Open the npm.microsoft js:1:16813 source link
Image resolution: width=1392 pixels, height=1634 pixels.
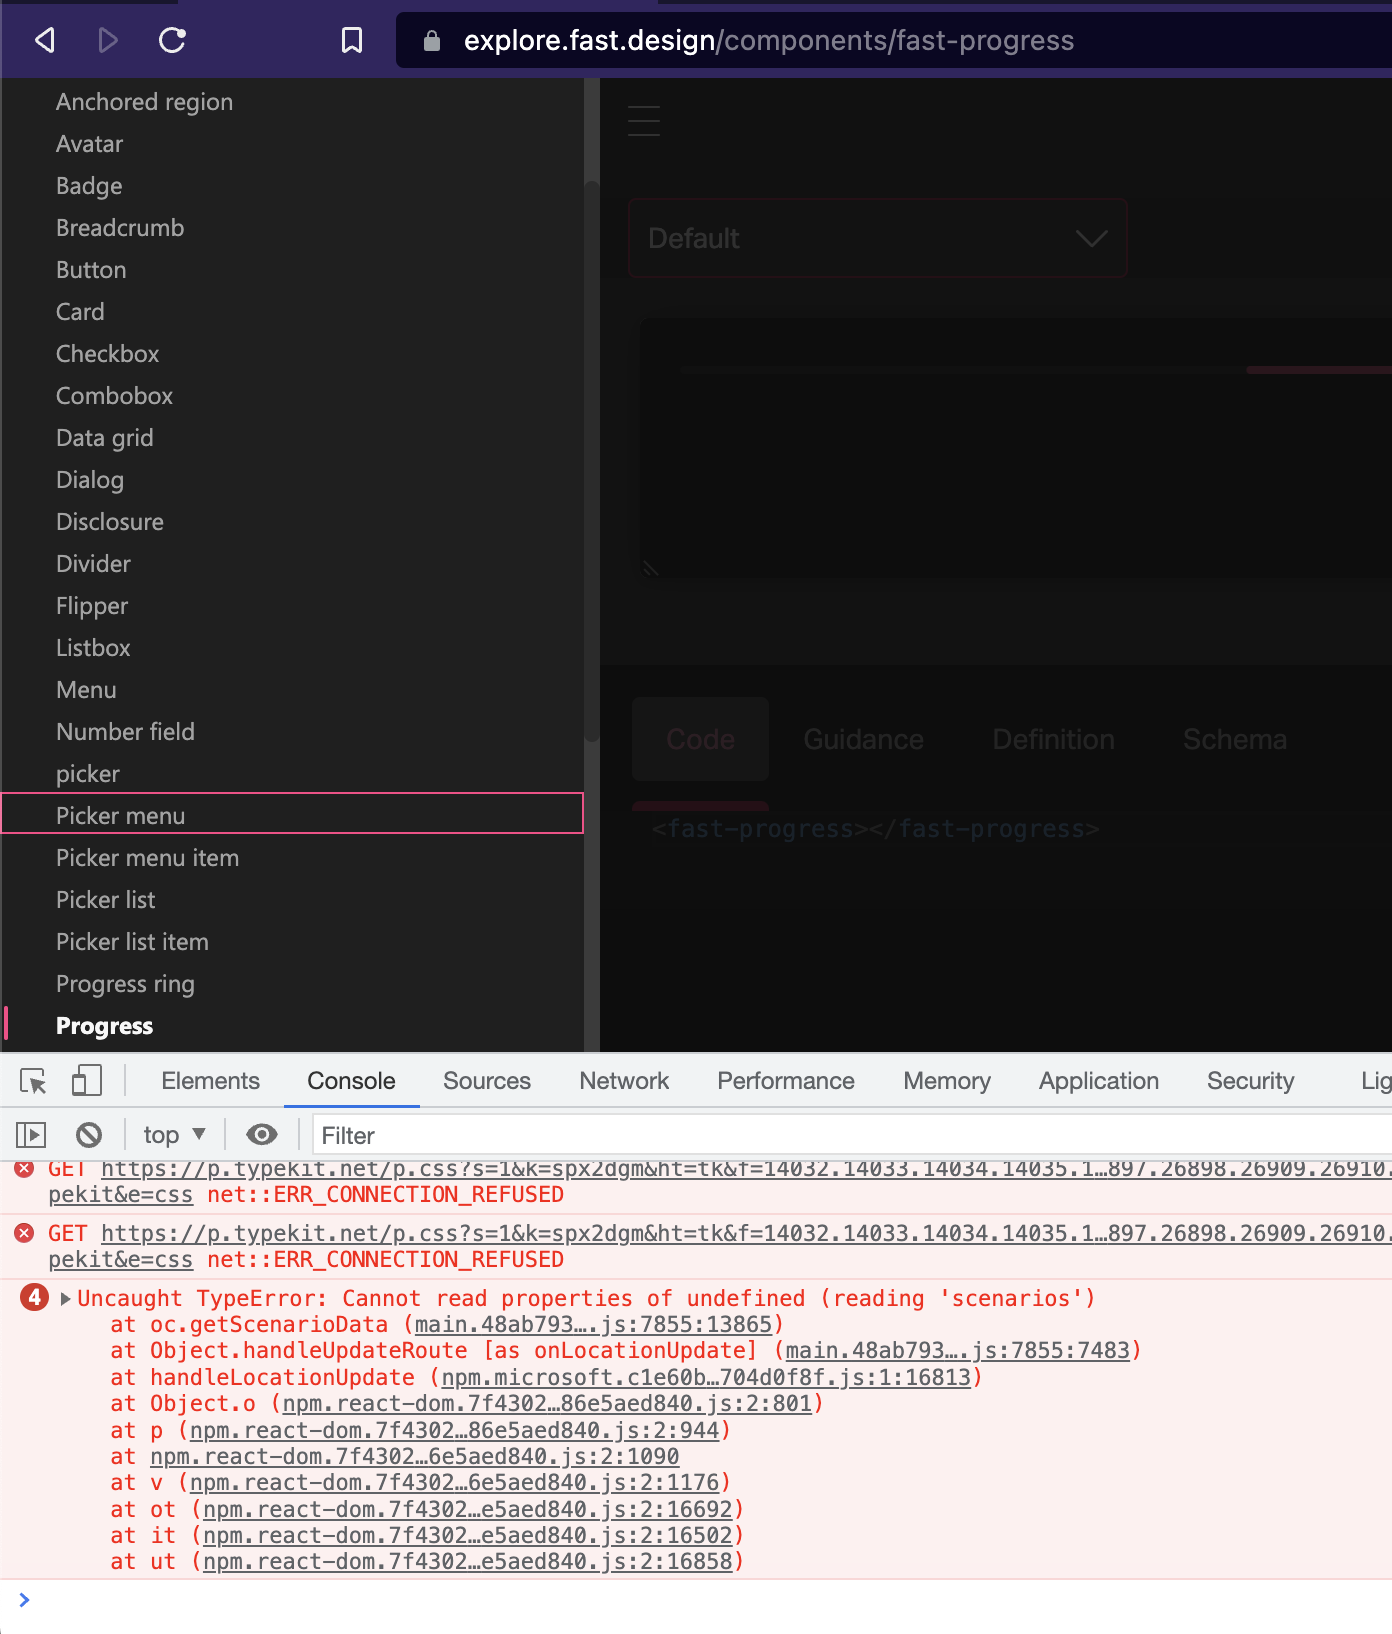click(x=706, y=1377)
